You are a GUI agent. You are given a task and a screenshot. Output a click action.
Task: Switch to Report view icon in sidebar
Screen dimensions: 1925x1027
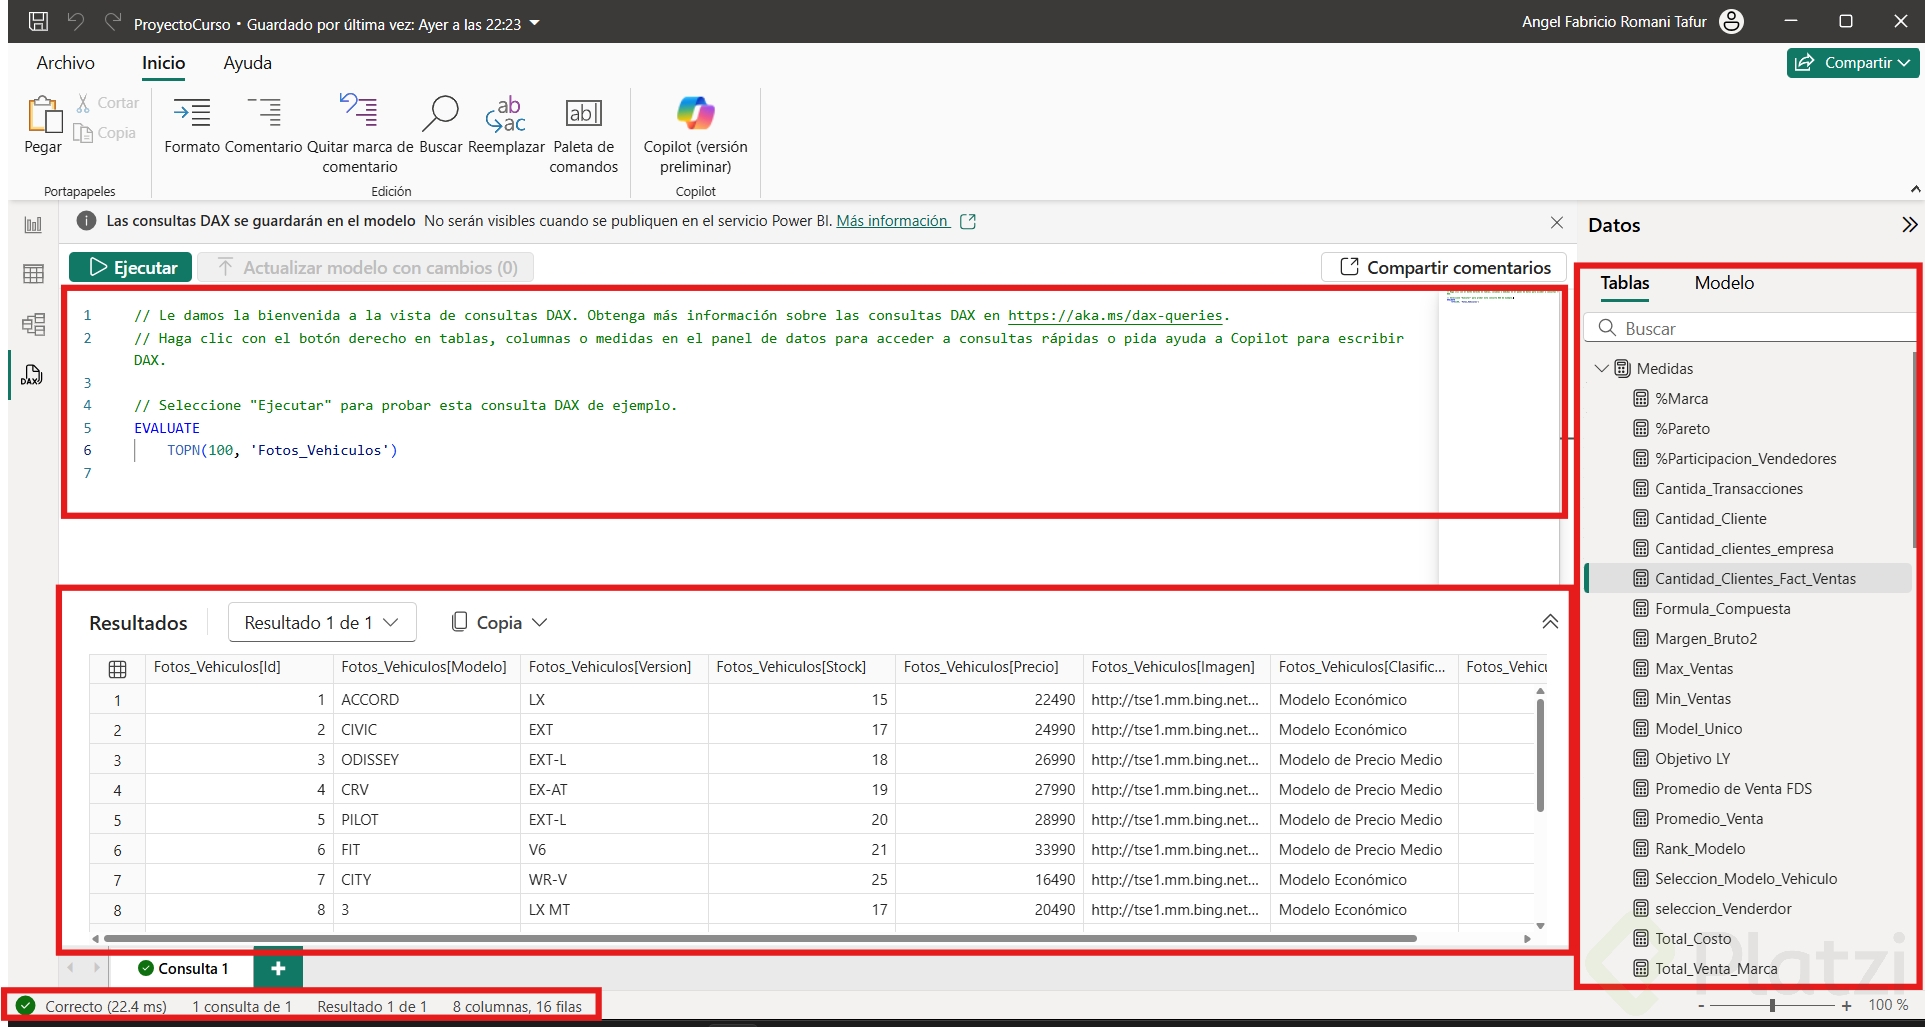(x=33, y=225)
